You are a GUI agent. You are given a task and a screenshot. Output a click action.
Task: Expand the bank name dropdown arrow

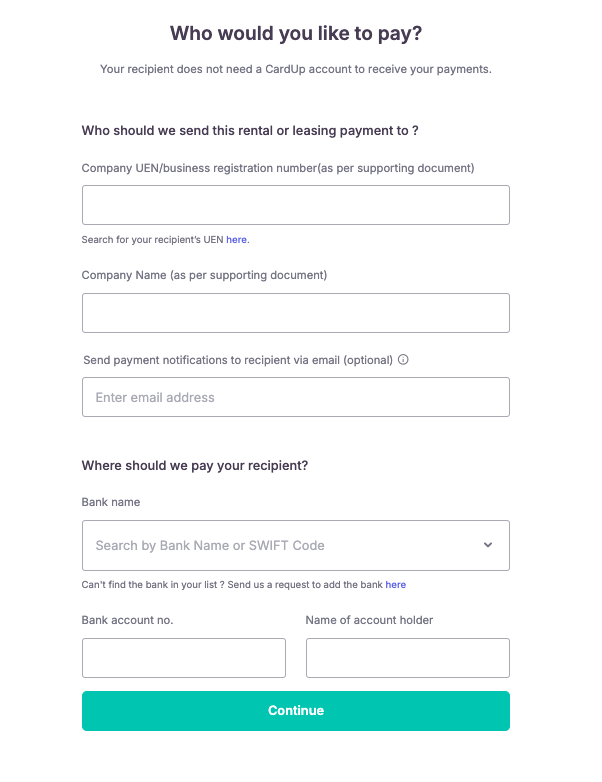coord(488,545)
